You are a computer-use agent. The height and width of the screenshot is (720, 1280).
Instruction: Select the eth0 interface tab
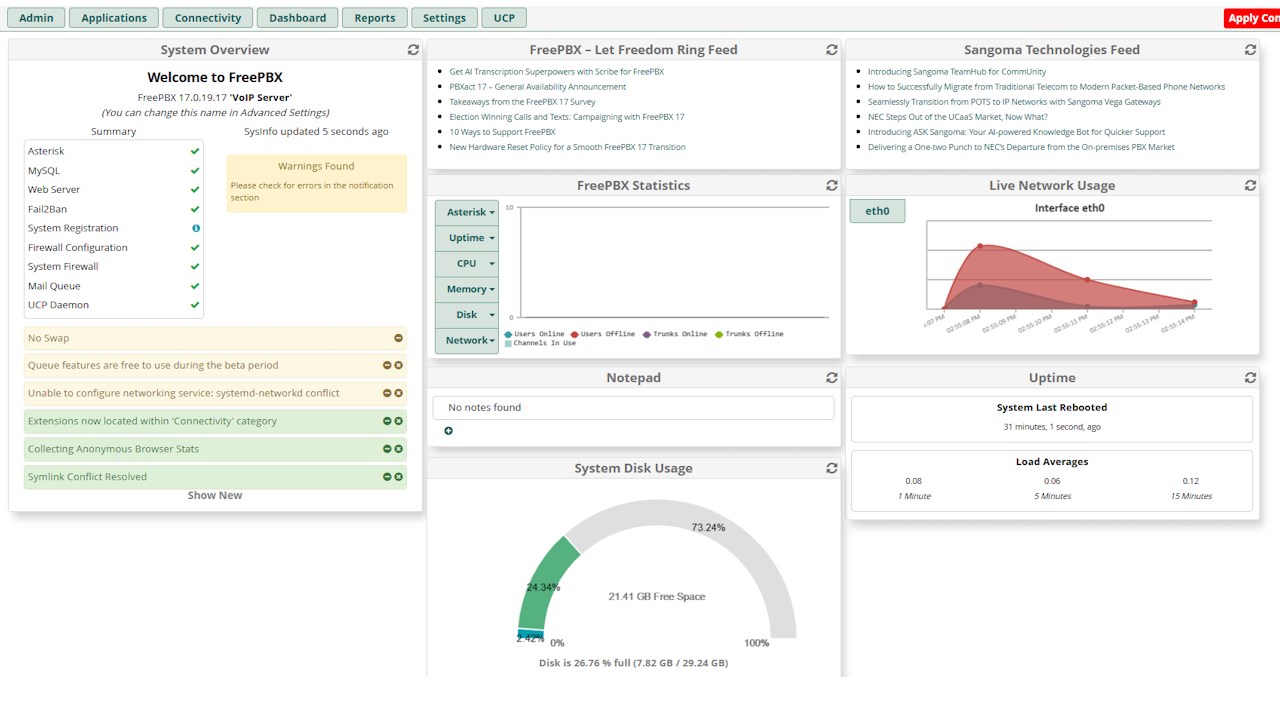point(877,211)
